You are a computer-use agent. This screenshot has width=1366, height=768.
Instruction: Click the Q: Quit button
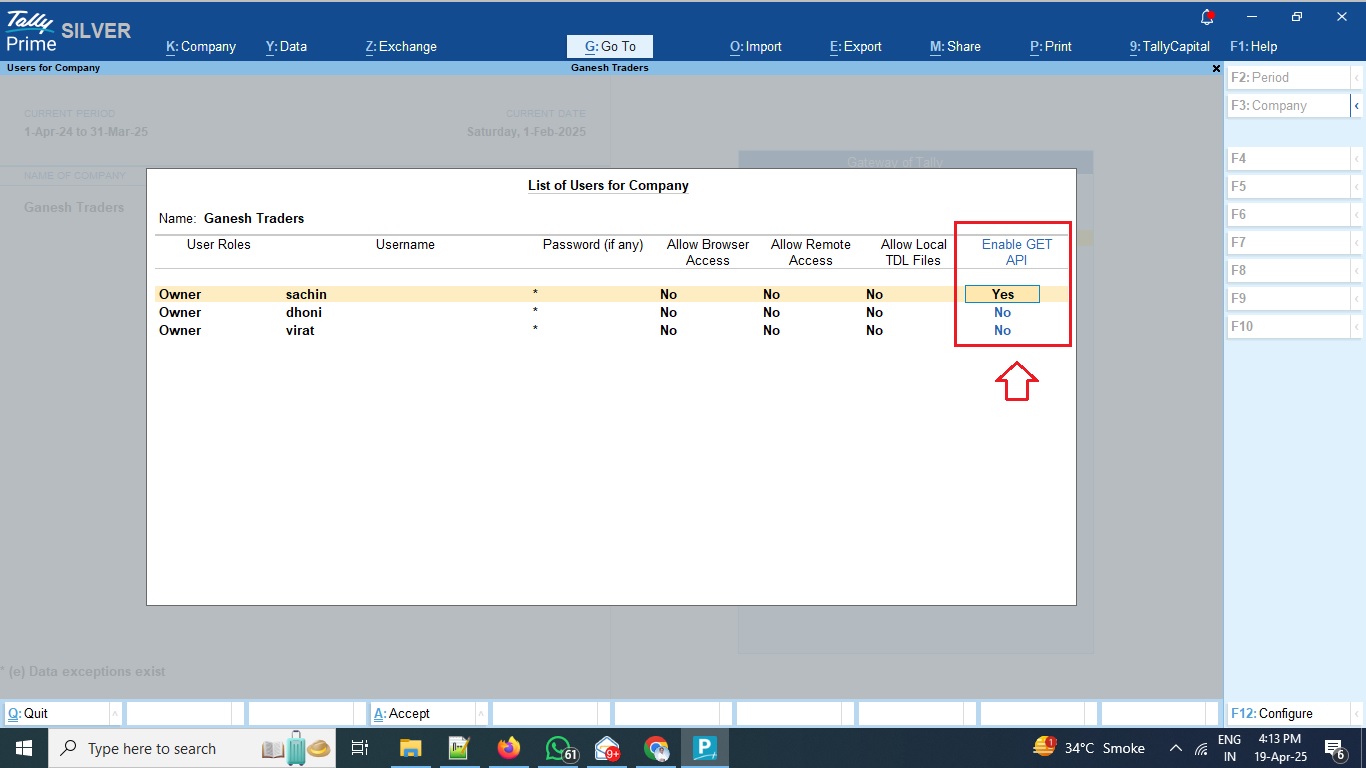[x=56, y=714]
